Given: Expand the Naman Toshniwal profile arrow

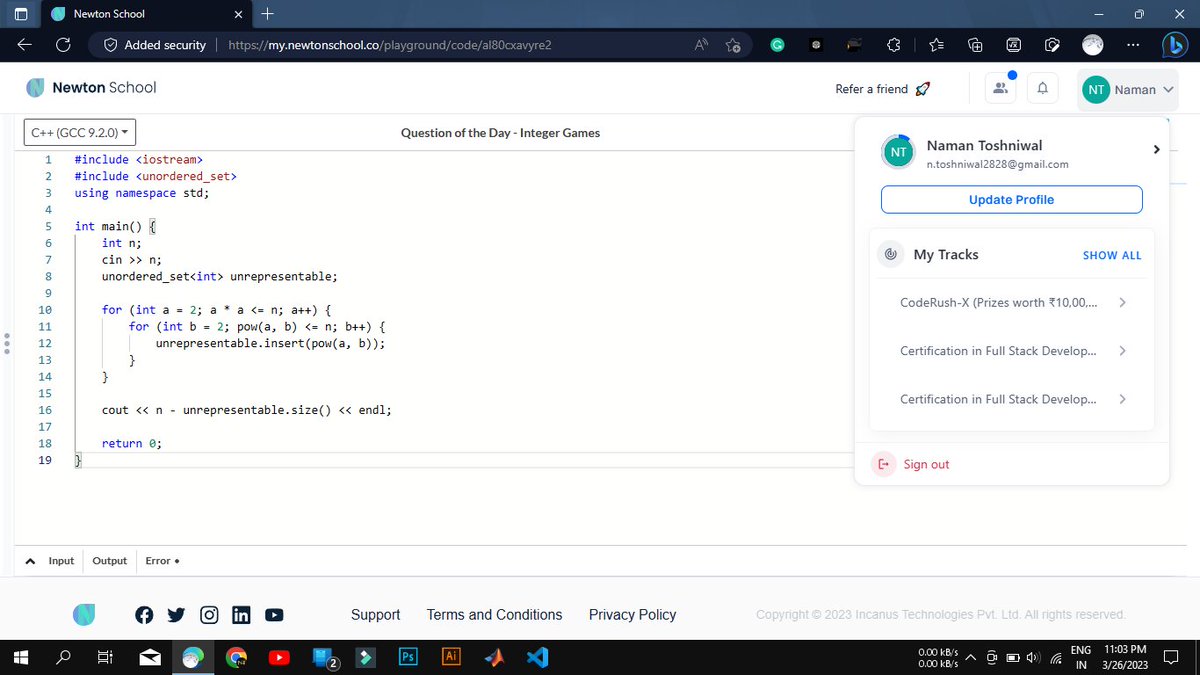Looking at the screenshot, I should coord(1156,150).
